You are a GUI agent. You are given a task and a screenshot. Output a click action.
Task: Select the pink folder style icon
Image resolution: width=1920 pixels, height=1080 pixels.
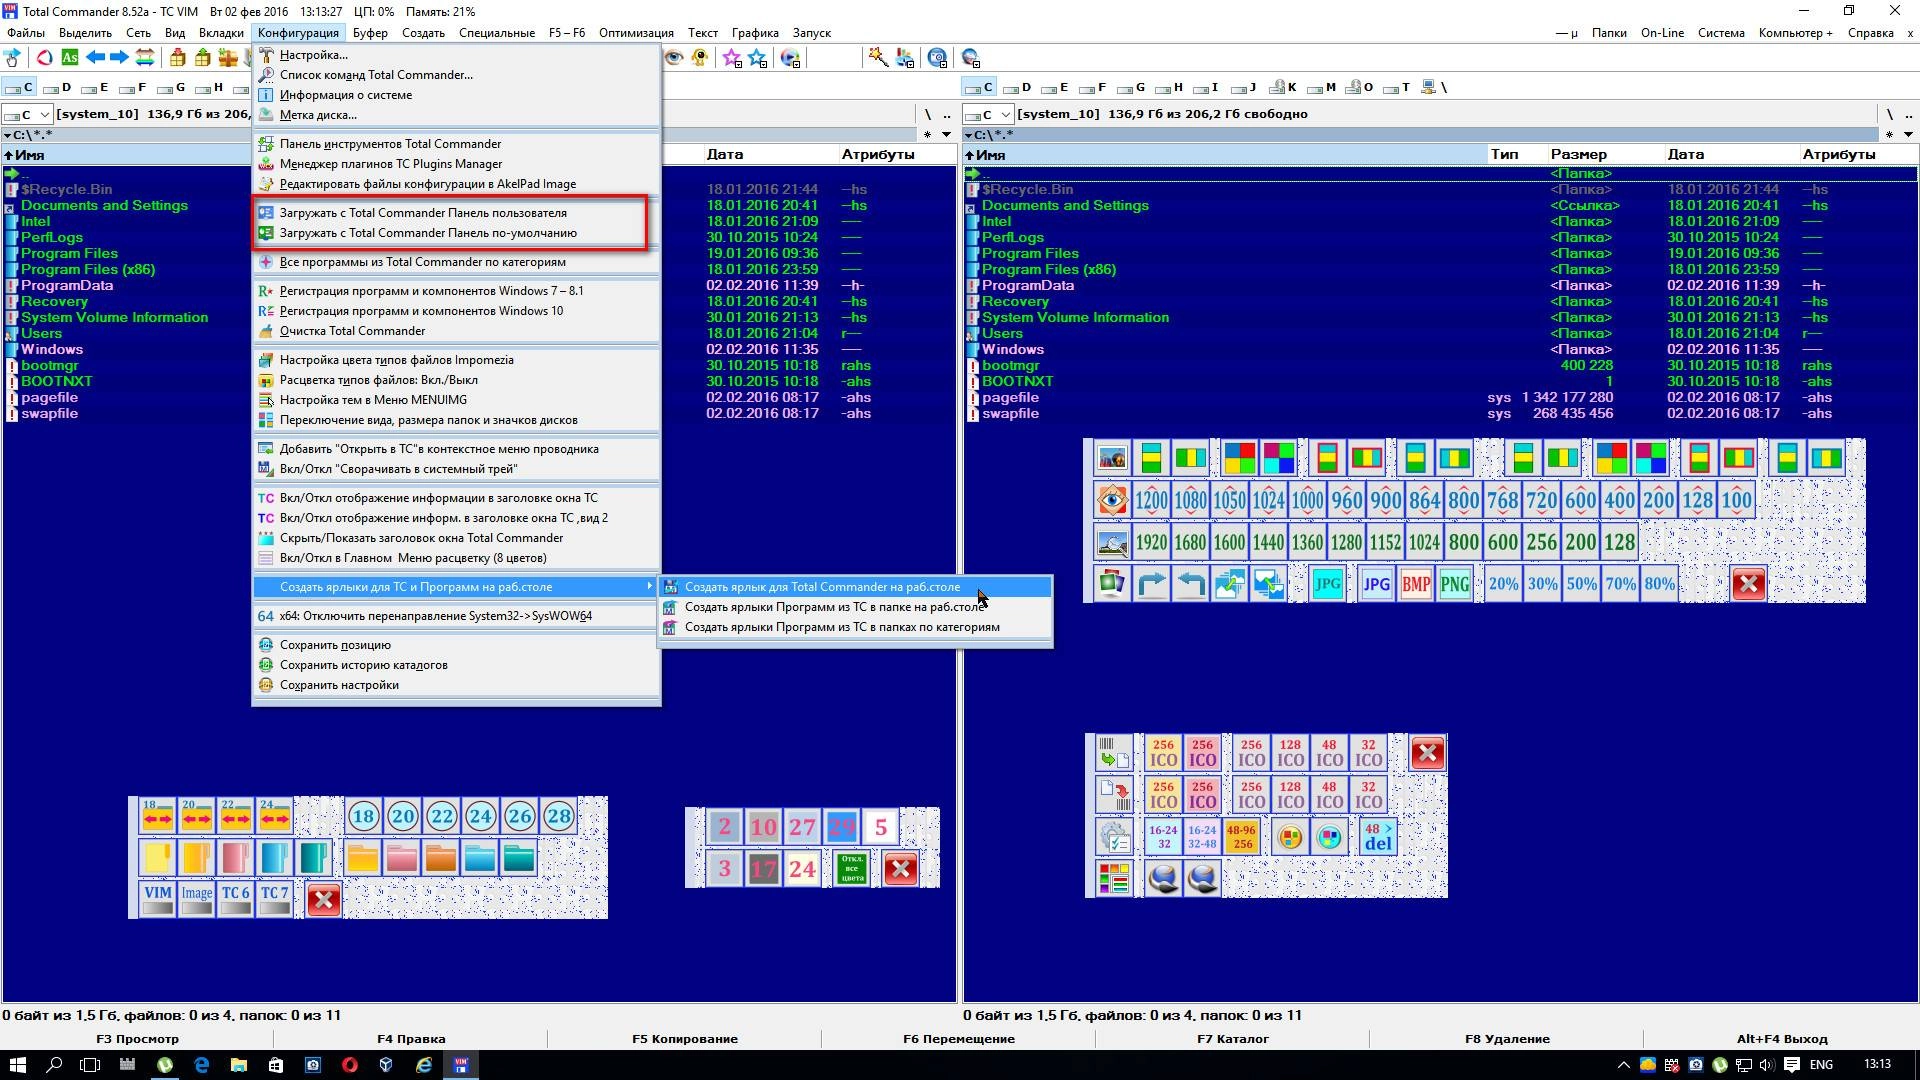(402, 858)
